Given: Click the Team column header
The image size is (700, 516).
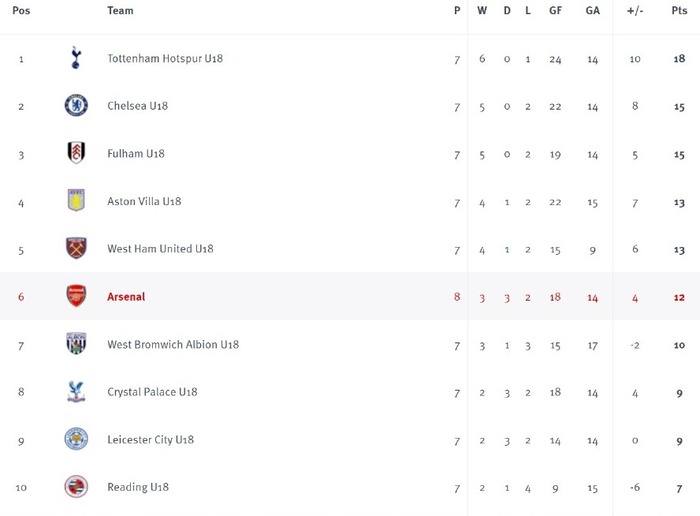Looking at the screenshot, I should [120, 10].
